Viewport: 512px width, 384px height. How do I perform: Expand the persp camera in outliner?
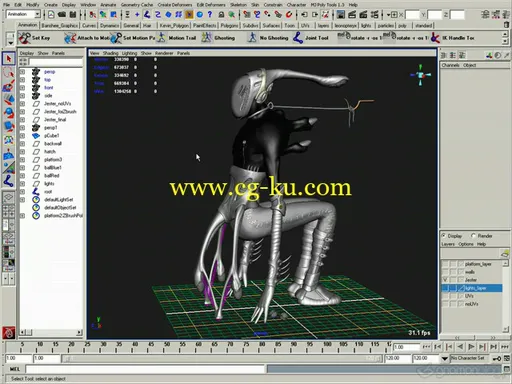point(22,72)
